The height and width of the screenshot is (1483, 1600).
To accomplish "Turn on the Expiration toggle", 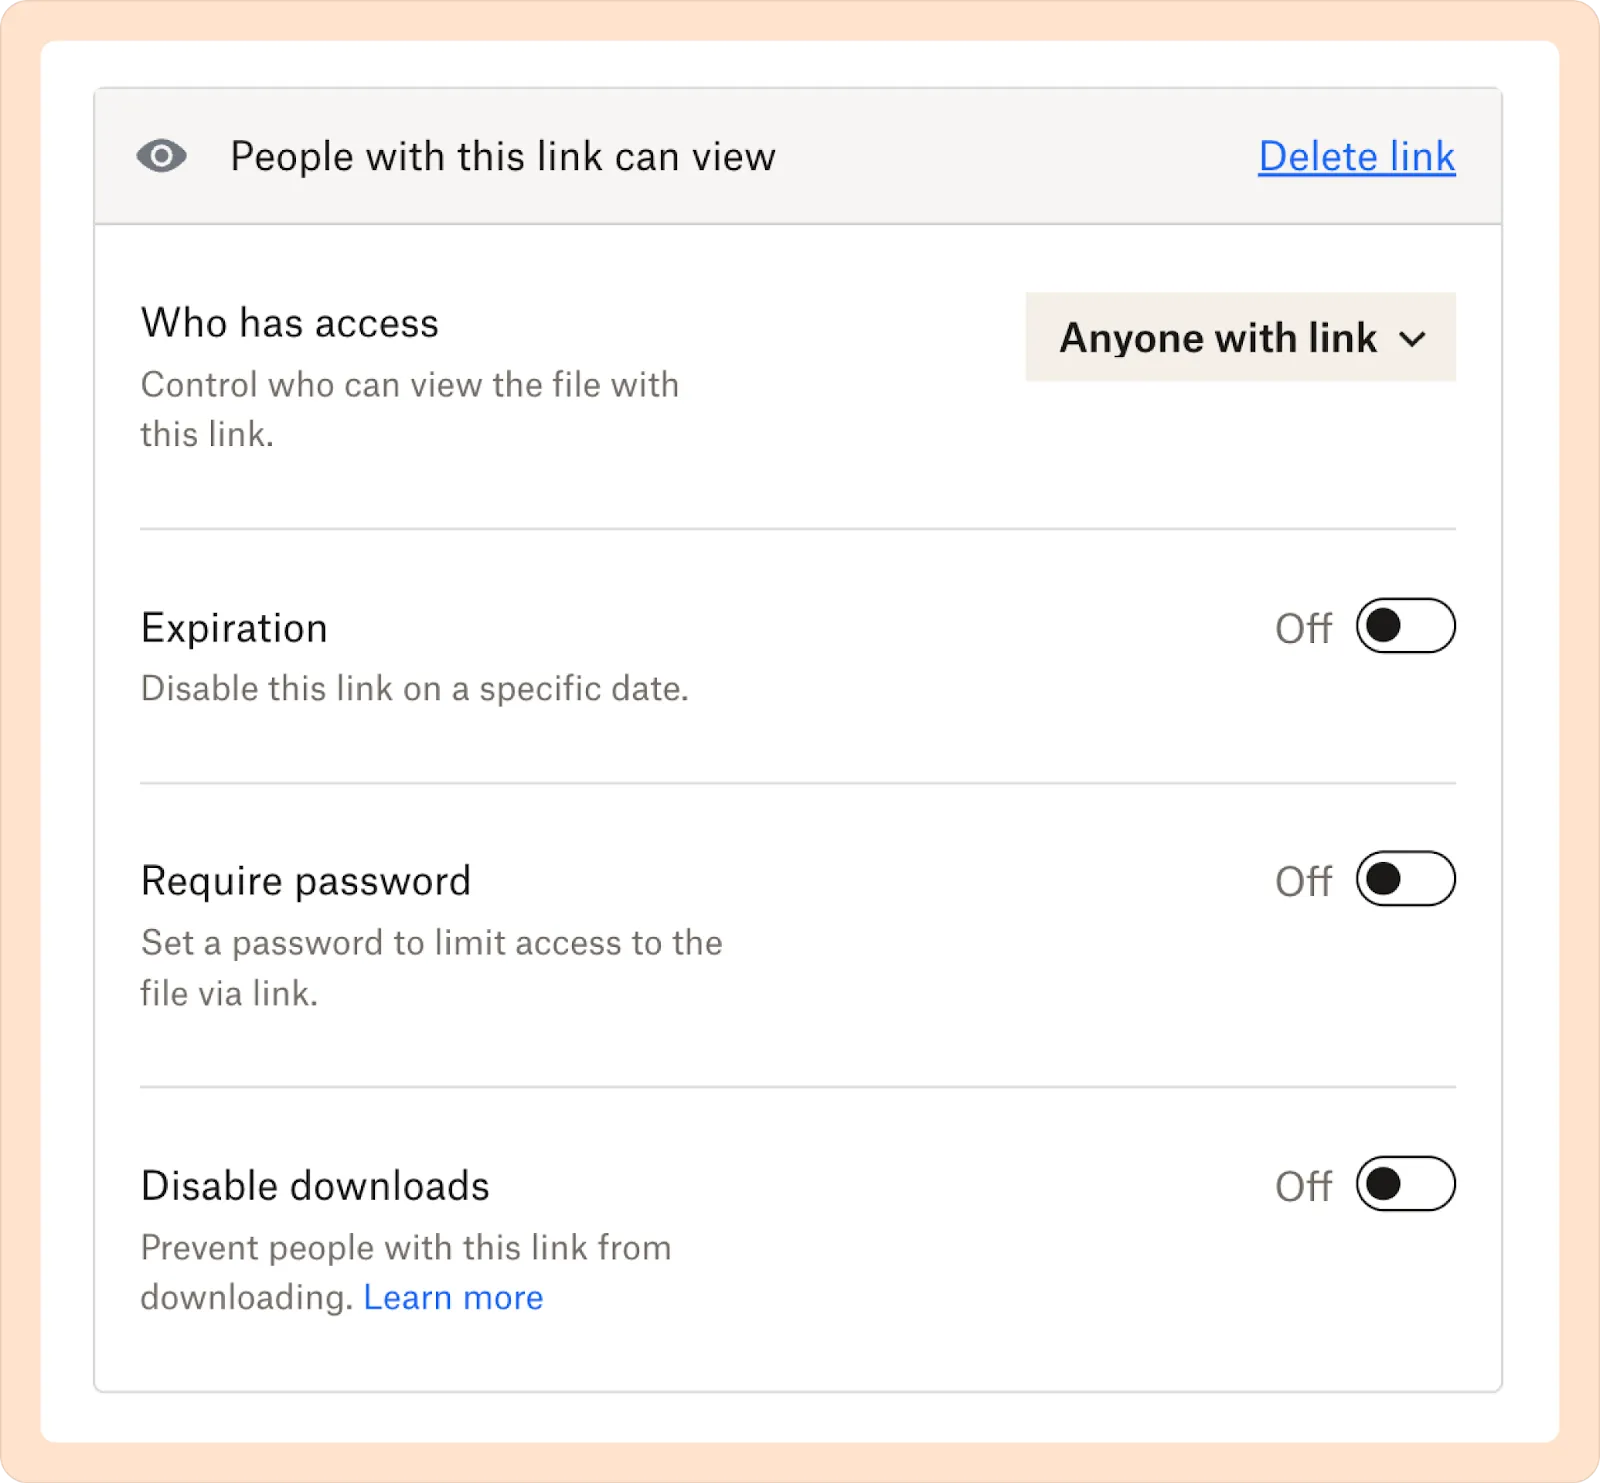I will (x=1405, y=626).
